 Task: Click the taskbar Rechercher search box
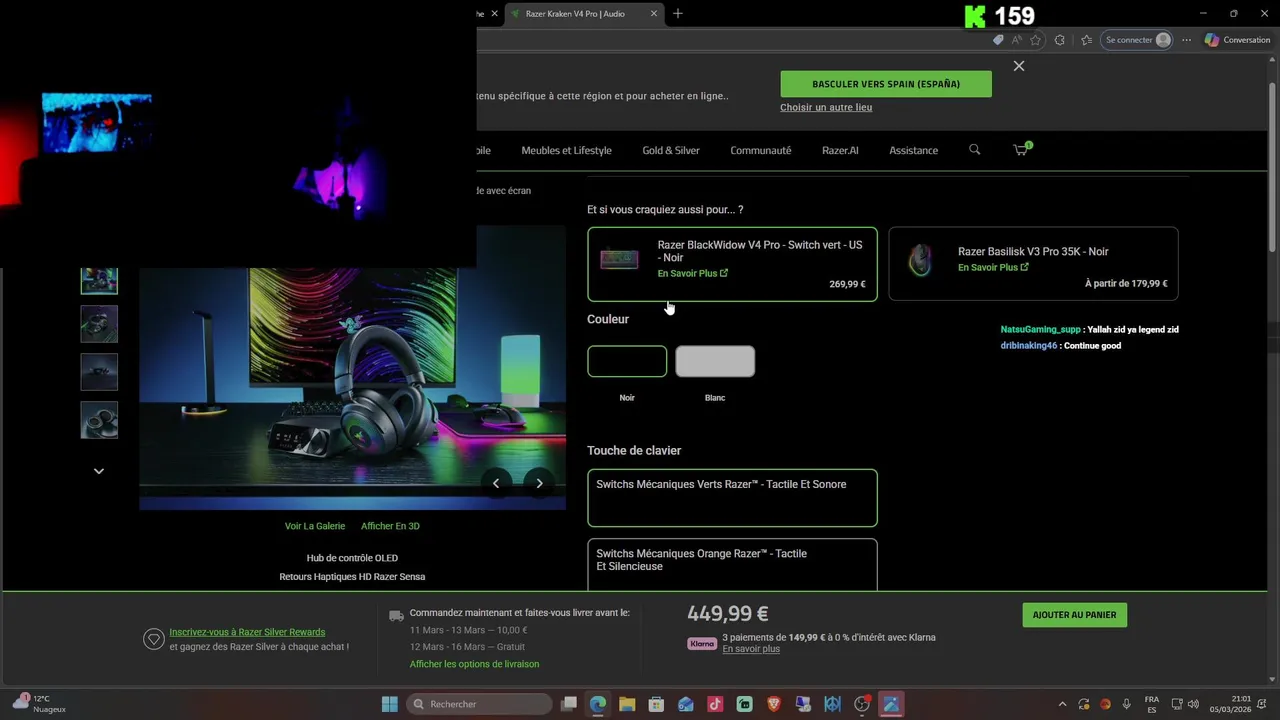[480, 704]
